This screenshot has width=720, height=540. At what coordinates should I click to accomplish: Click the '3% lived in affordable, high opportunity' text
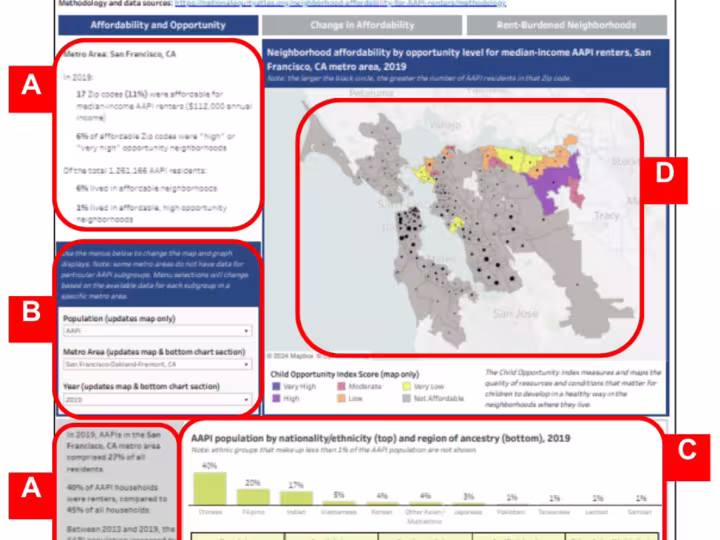(152, 214)
